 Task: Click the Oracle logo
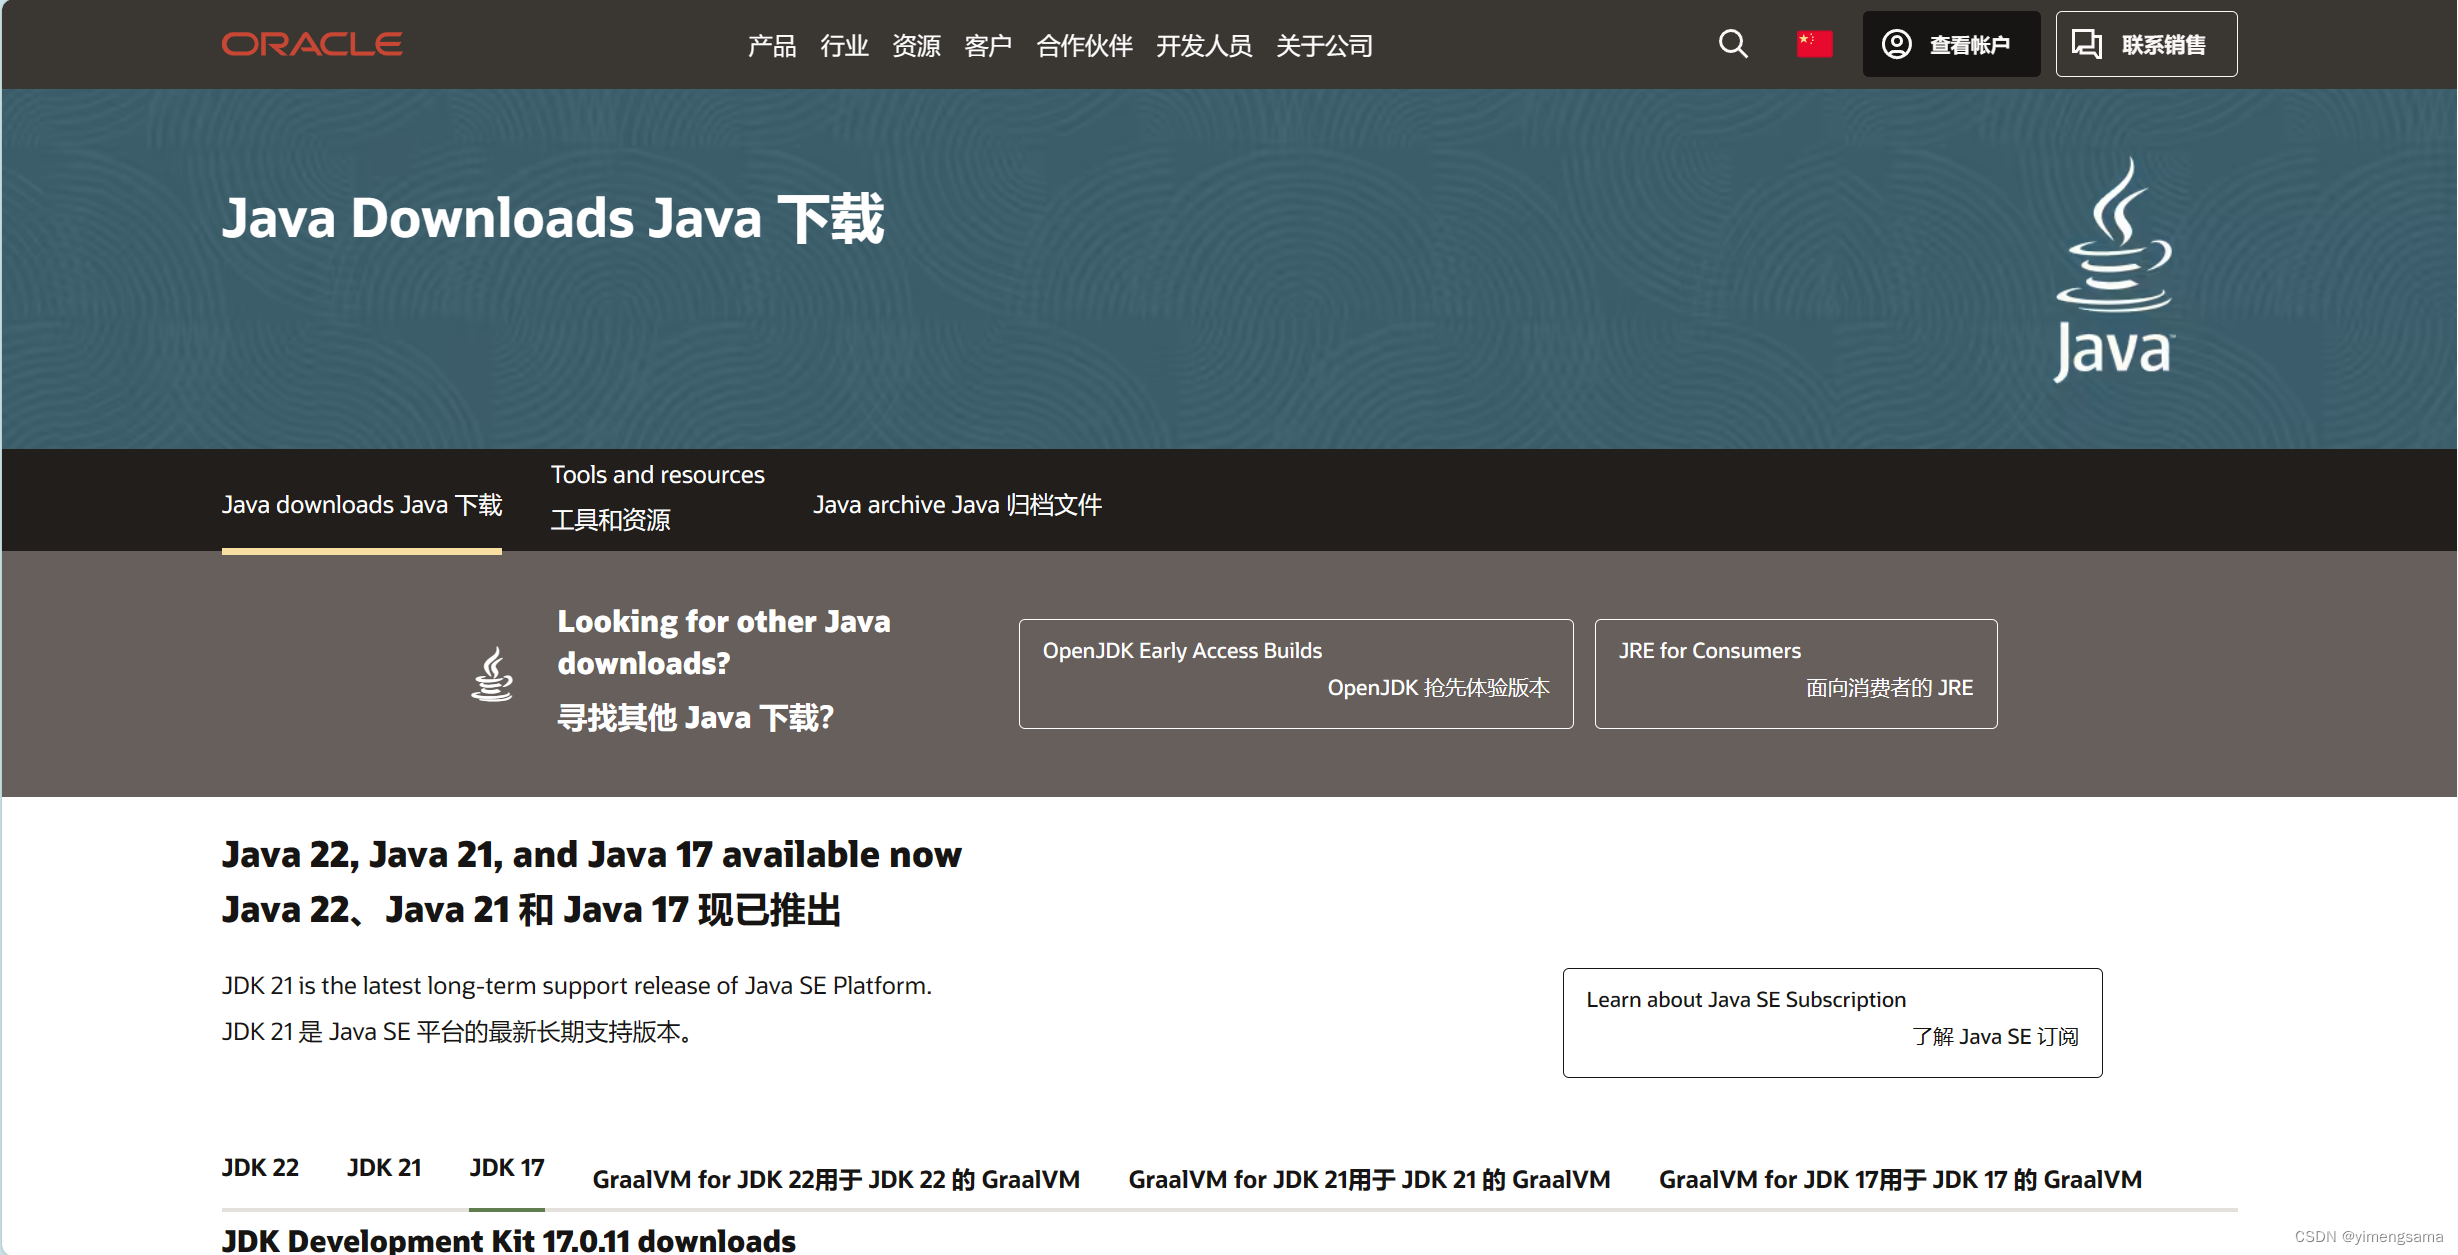312,44
